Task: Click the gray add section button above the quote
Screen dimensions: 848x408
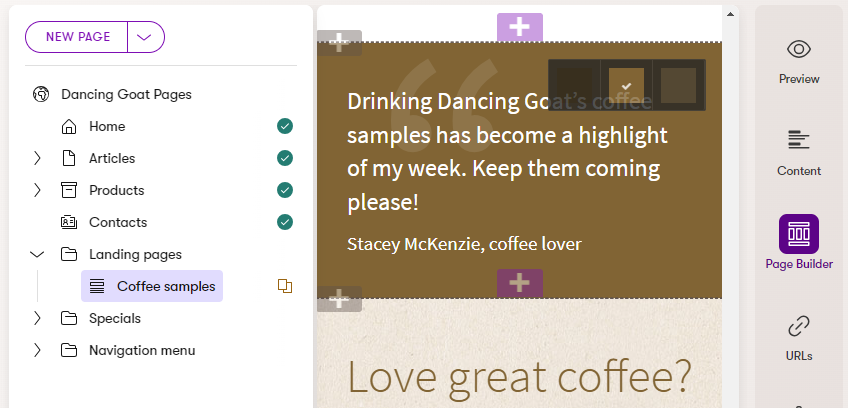Action: [x=339, y=43]
